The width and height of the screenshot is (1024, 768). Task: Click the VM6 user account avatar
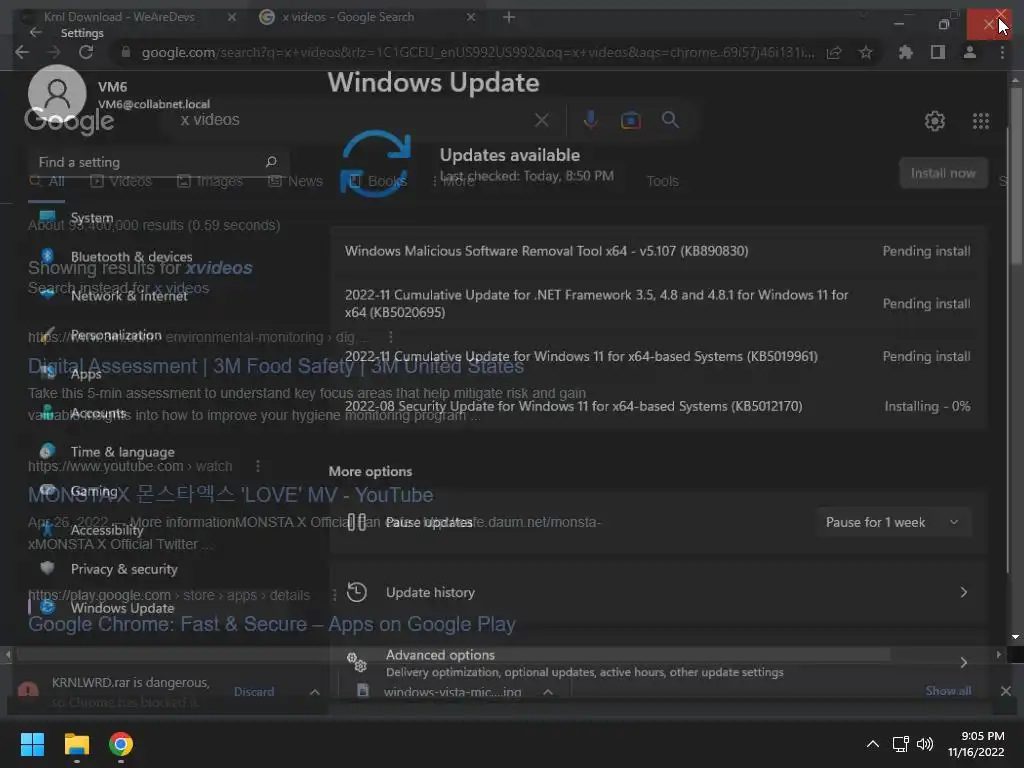pyautogui.click(x=57, y=93)
